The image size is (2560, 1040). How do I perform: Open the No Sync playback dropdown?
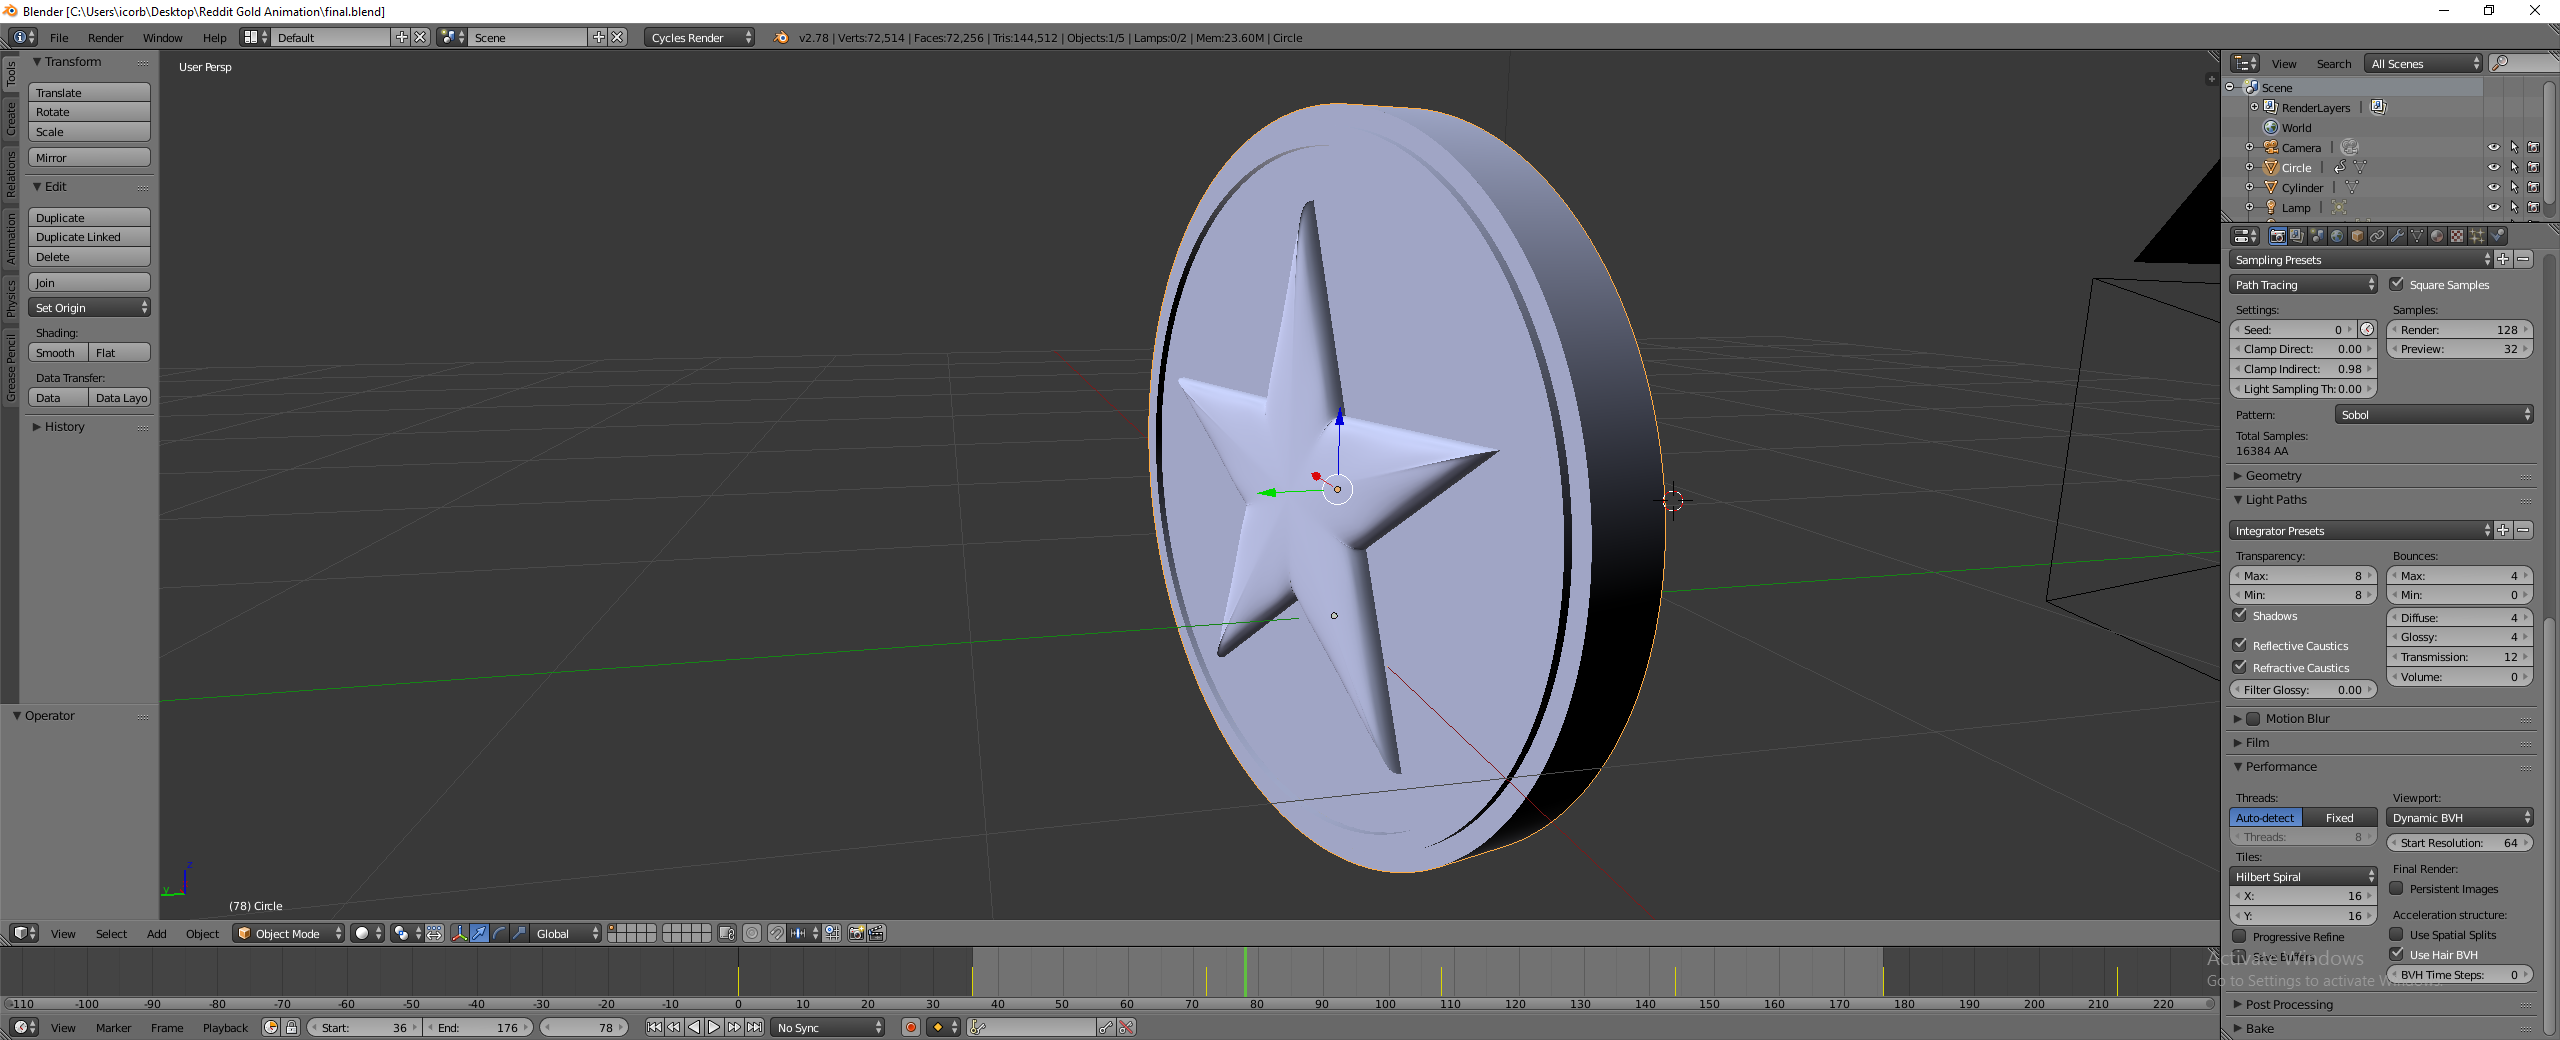[828, 1027]
